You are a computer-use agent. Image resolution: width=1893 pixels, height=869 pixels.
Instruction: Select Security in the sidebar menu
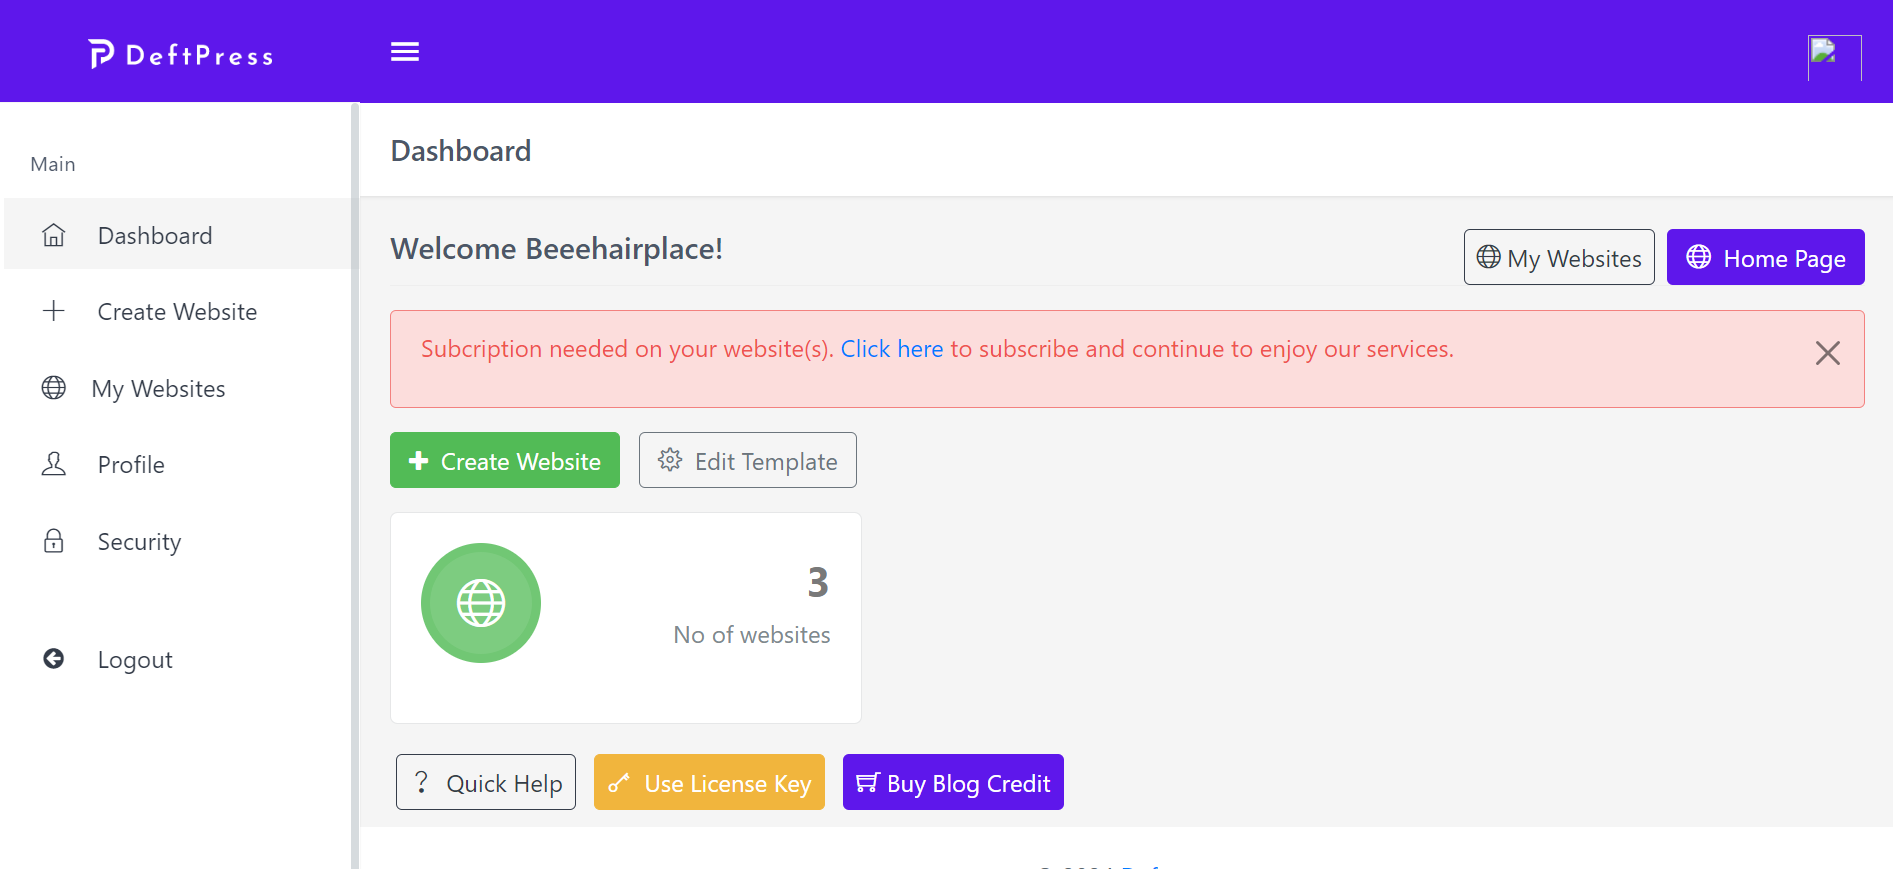[x=139, y=542]
